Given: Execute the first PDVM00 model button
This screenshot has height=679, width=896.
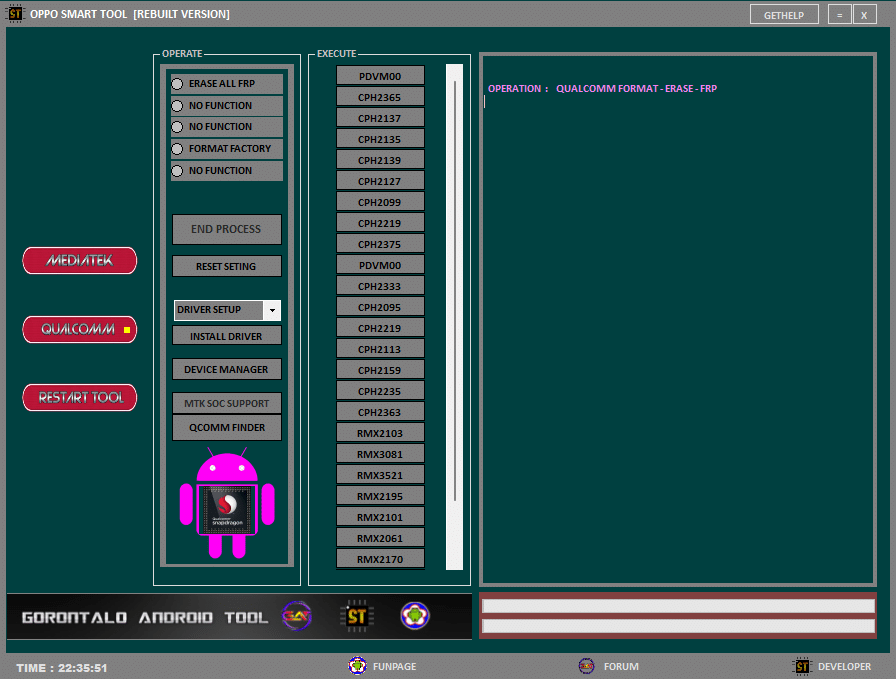Looking at the screenshot, I should click(380, 76).
